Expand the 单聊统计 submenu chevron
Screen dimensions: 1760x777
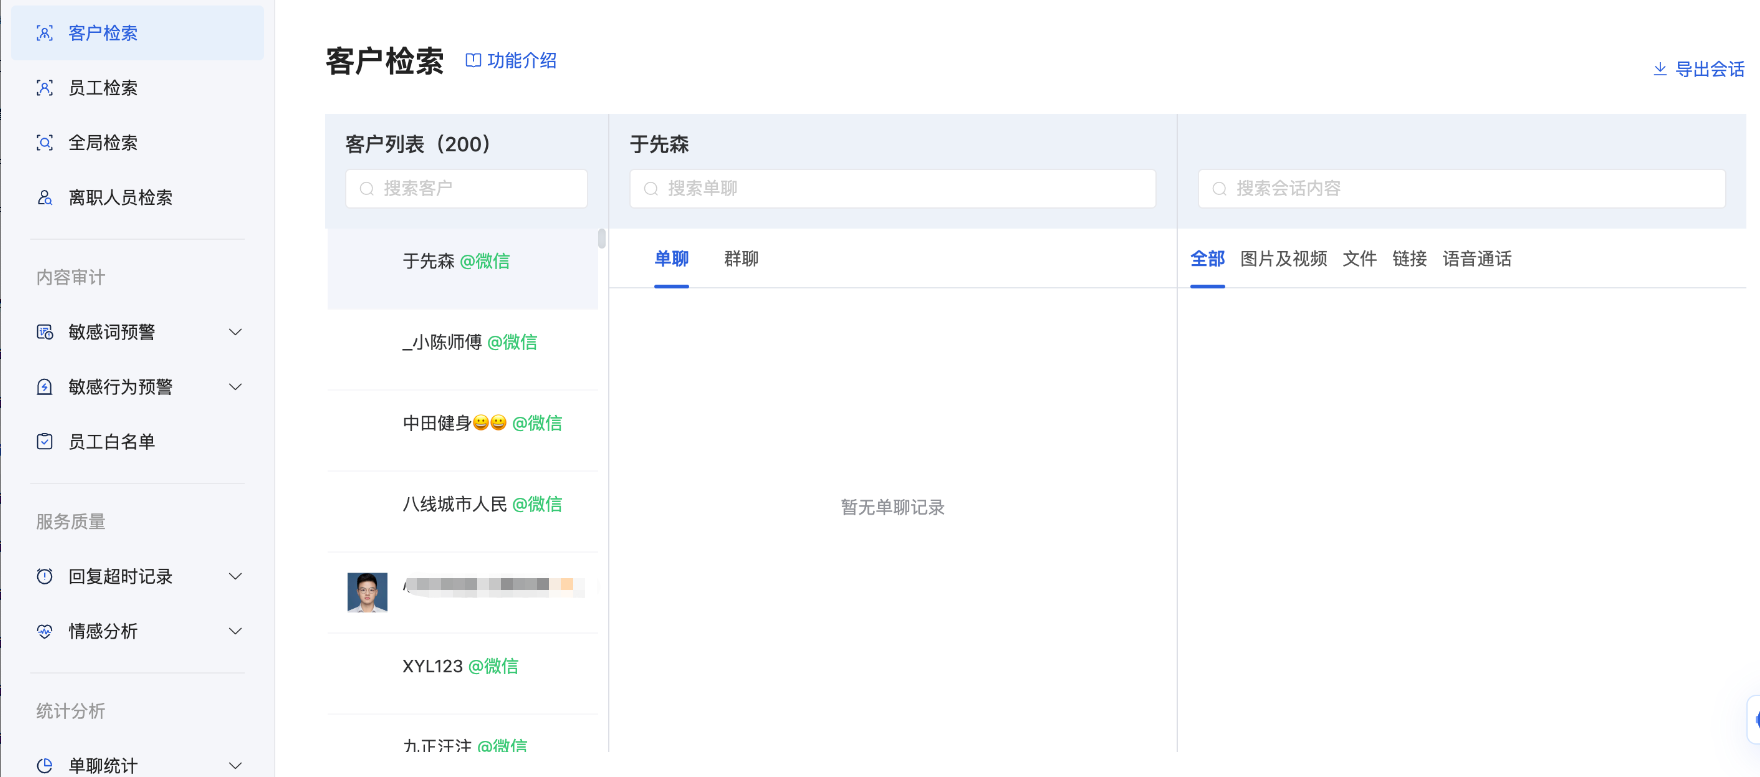[236, 766]
